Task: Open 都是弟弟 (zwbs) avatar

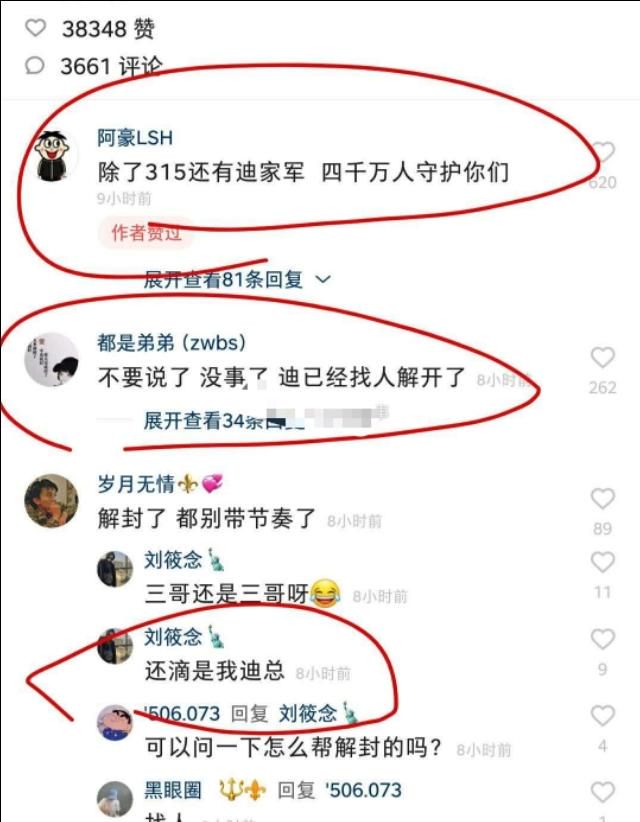Action: tap(51, 359)
